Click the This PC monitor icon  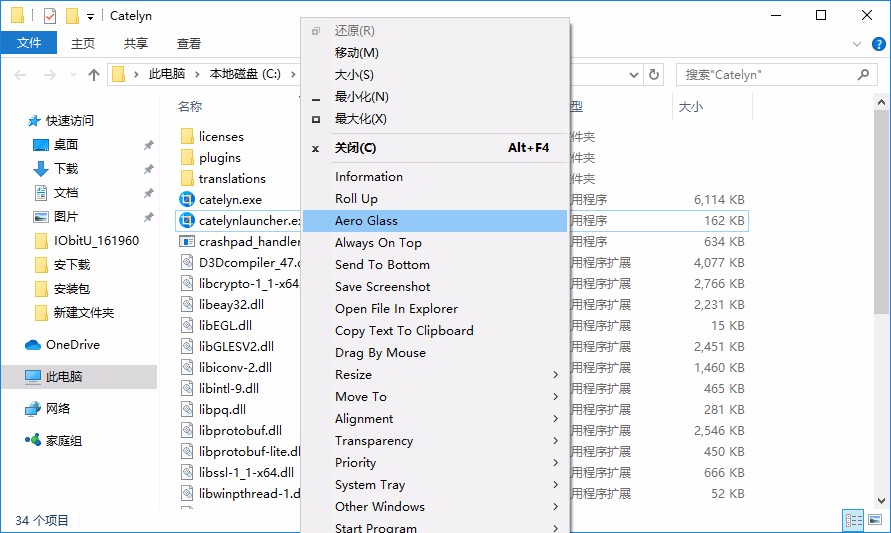click(x=33, y=377)
